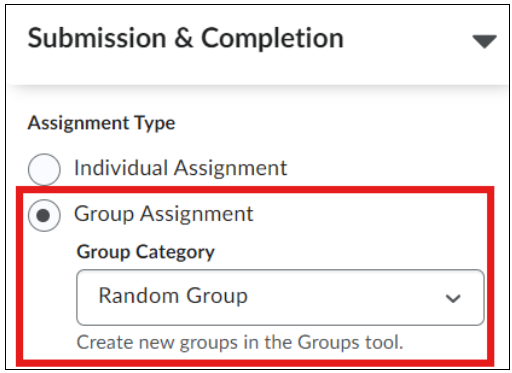Toggle the Submission & Completion panel arrow
Screen dimensions: 512x373
pyautogui.click(x=484, y=42)
